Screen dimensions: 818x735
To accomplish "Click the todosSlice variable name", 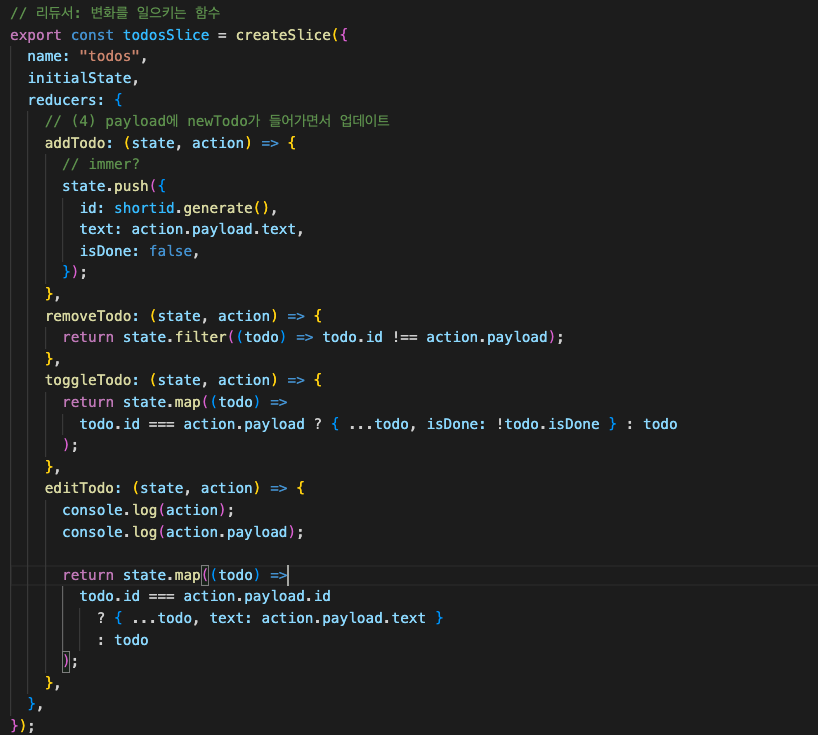I will click(166, 35).
